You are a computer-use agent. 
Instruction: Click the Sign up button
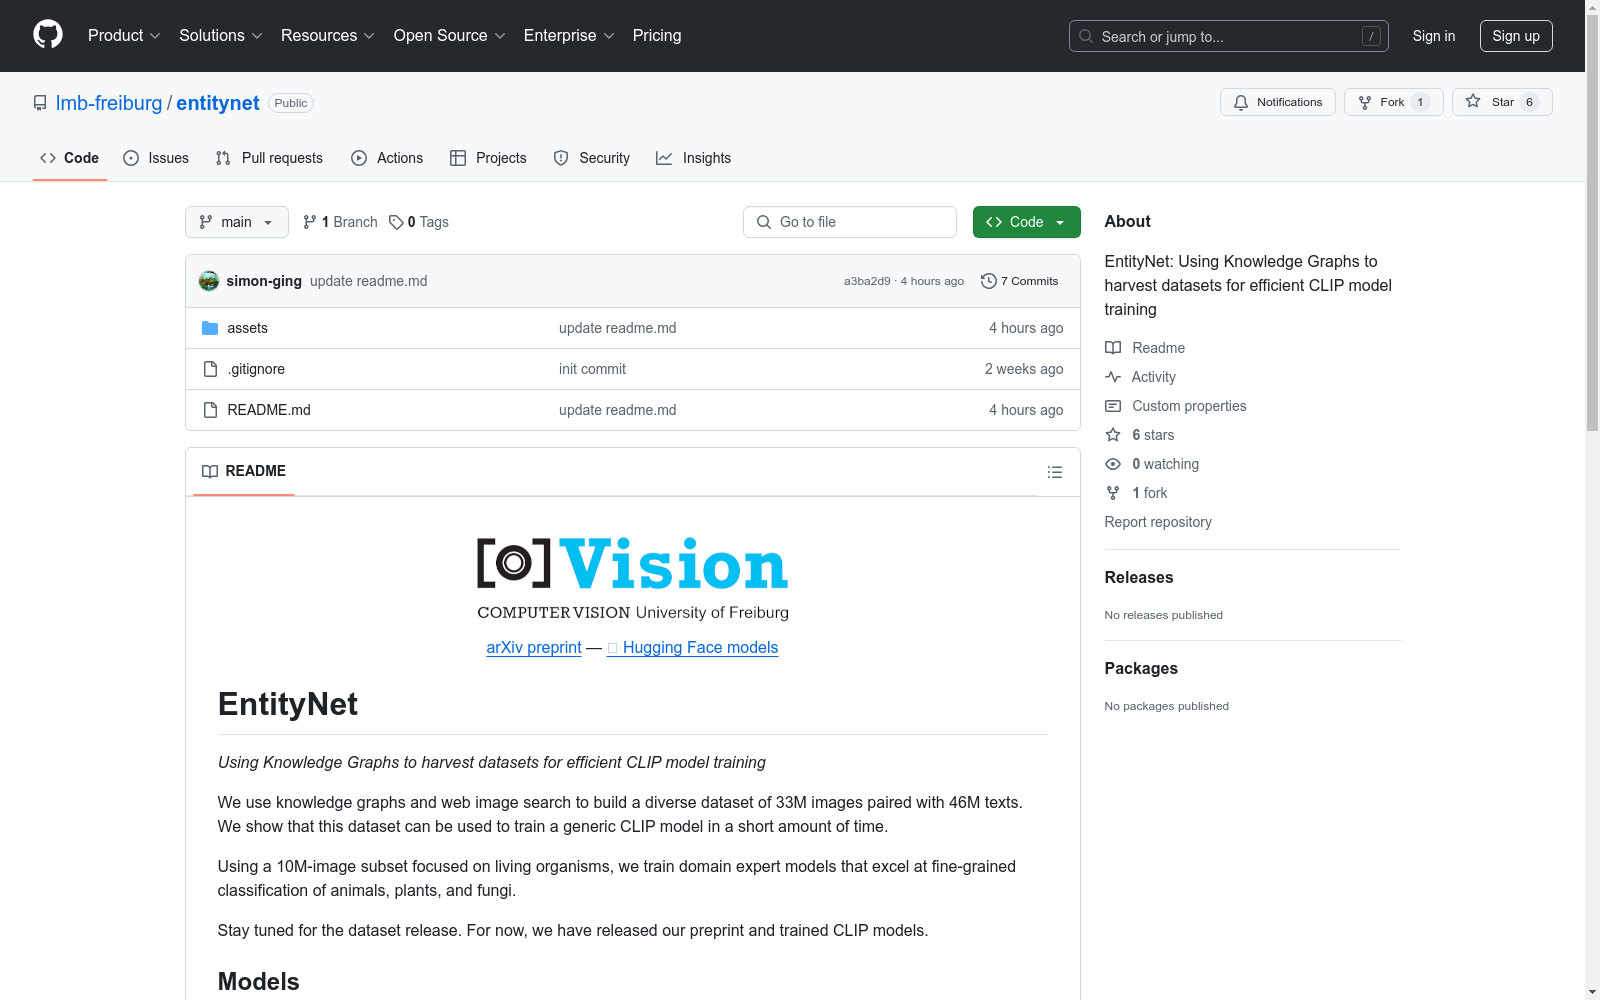[1516, 36]
